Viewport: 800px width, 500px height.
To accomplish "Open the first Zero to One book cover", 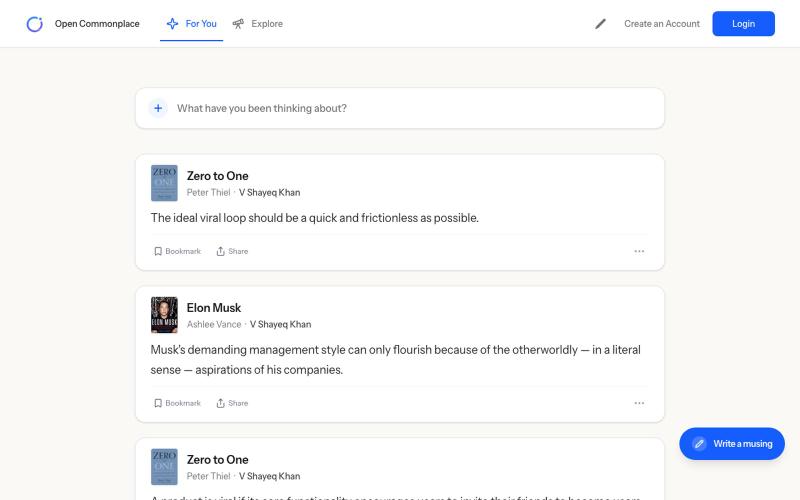I will pos(164,183).
